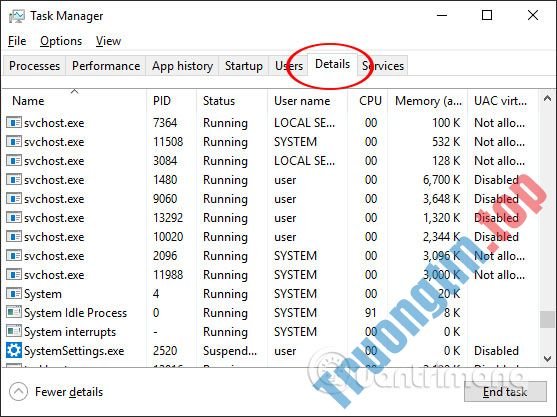557x417 pixels.
Task: Click the System interrupts icon
Action: pos(14,332)
